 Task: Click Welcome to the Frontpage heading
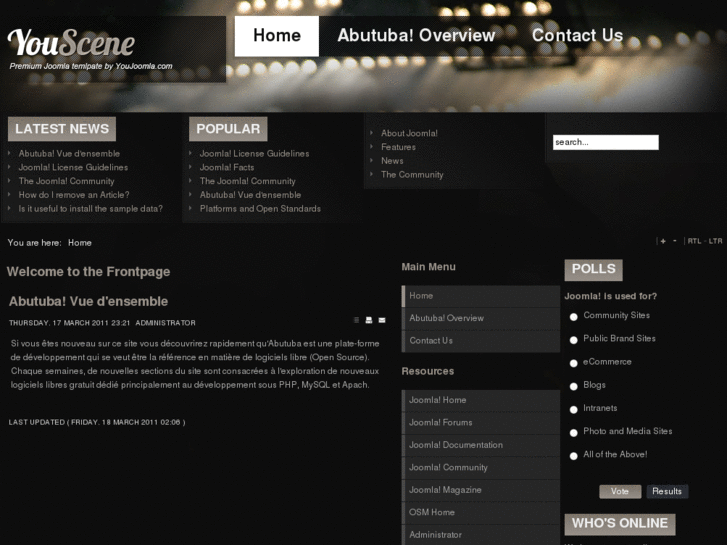(x=88, y=272)
